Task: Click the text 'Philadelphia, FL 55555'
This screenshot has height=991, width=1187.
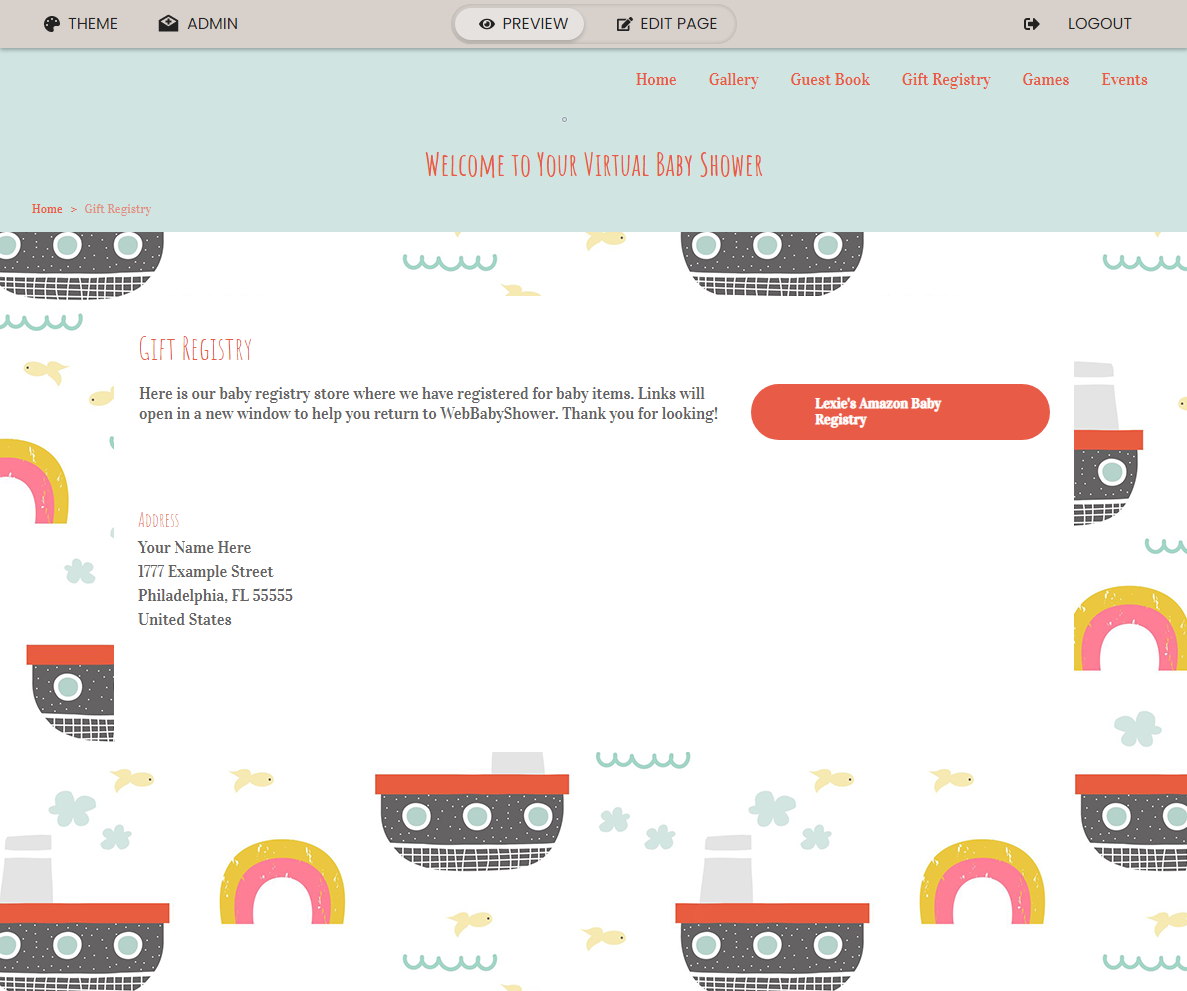Action: click(x=215, y=596)
